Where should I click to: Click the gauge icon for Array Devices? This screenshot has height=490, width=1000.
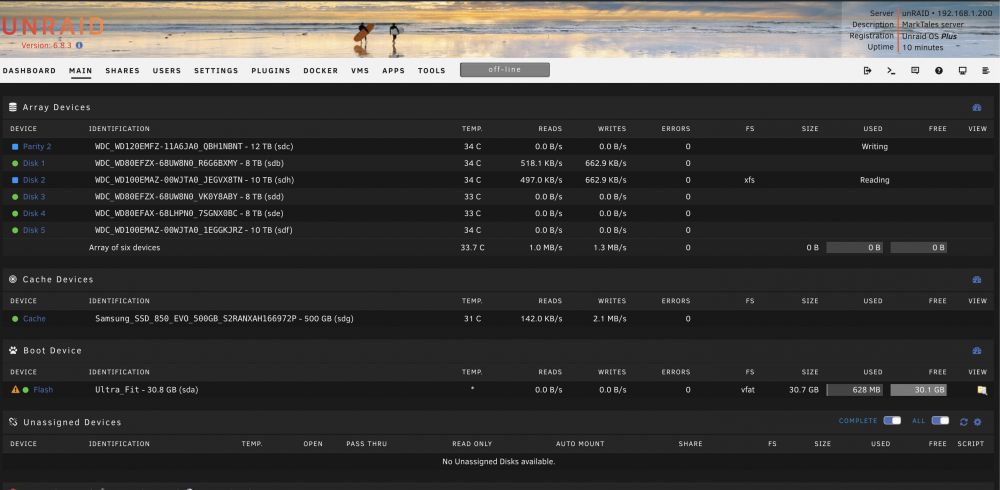976,108
